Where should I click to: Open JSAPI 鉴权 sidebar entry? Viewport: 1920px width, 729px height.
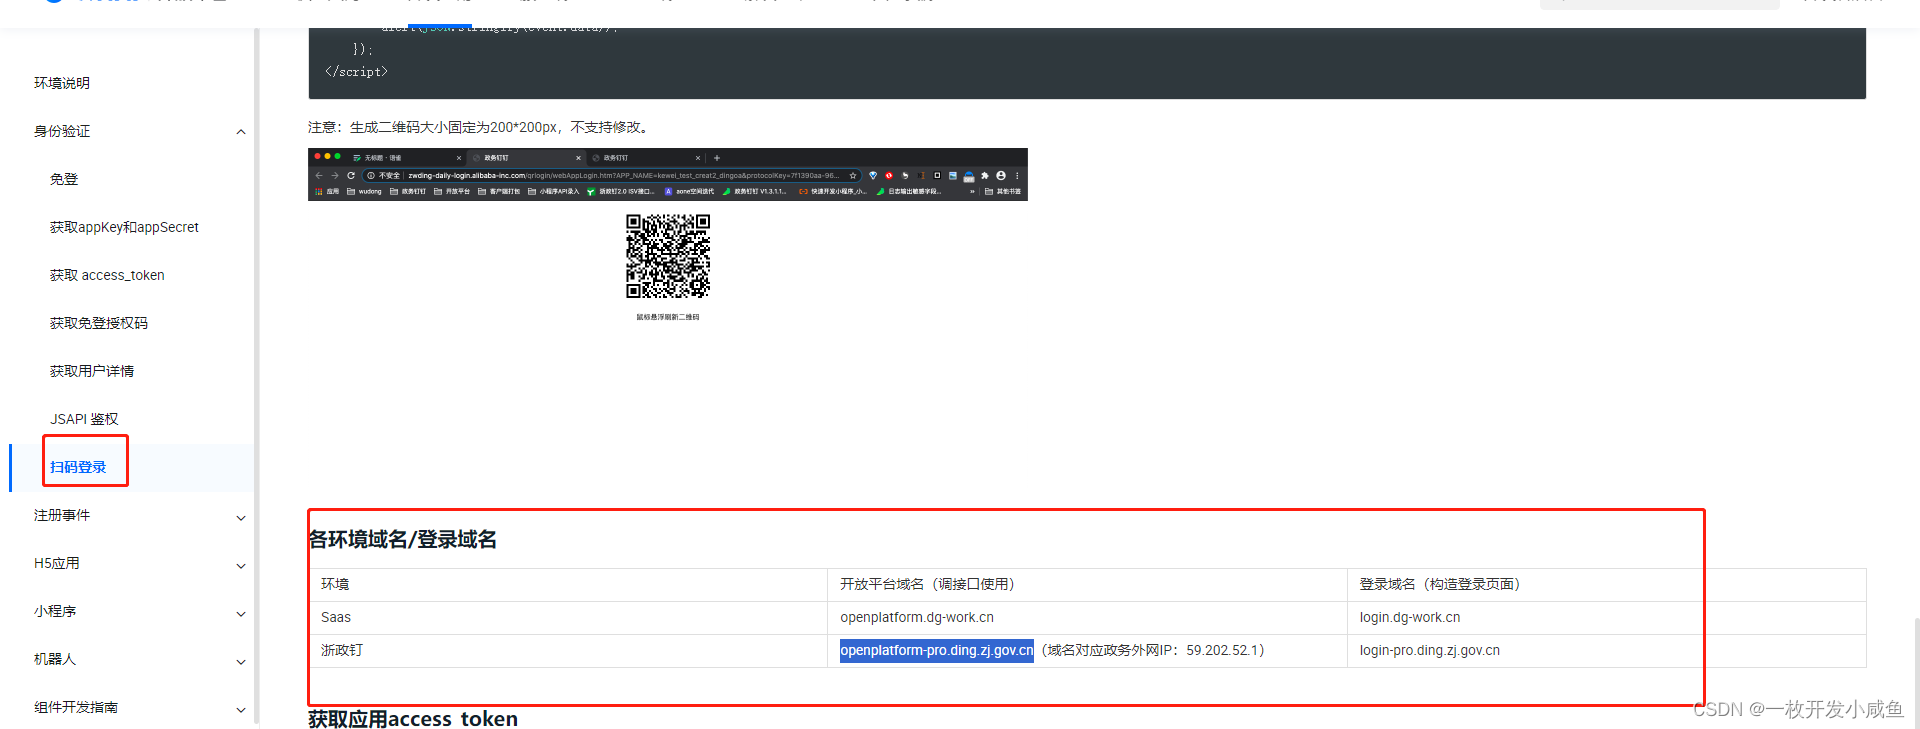pos(84,419)
